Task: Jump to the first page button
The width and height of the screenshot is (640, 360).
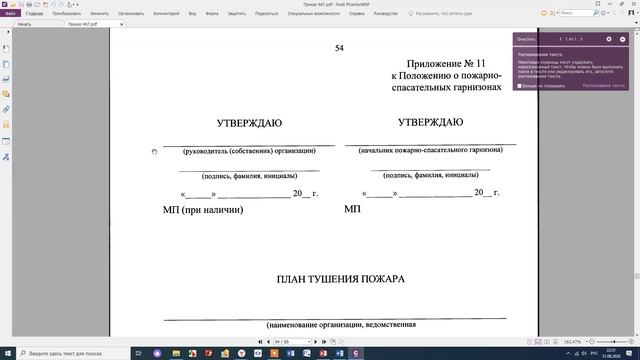Action: pyautogui.click(x=260, y=342)
